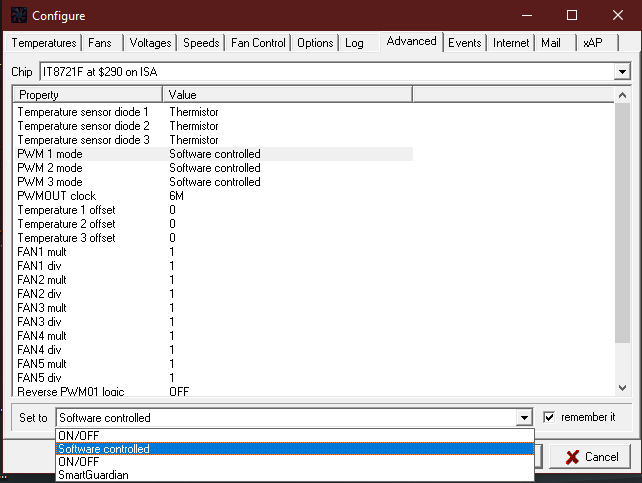Minimize the Configure window
The image size is (642, 483).
coord(527,16)
